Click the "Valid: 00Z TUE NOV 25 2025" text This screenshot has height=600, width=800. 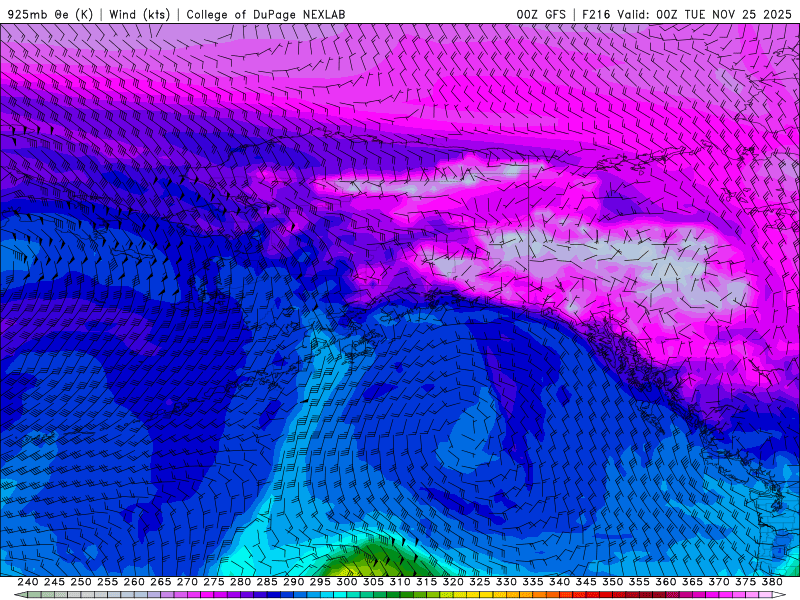pos(704,14)
